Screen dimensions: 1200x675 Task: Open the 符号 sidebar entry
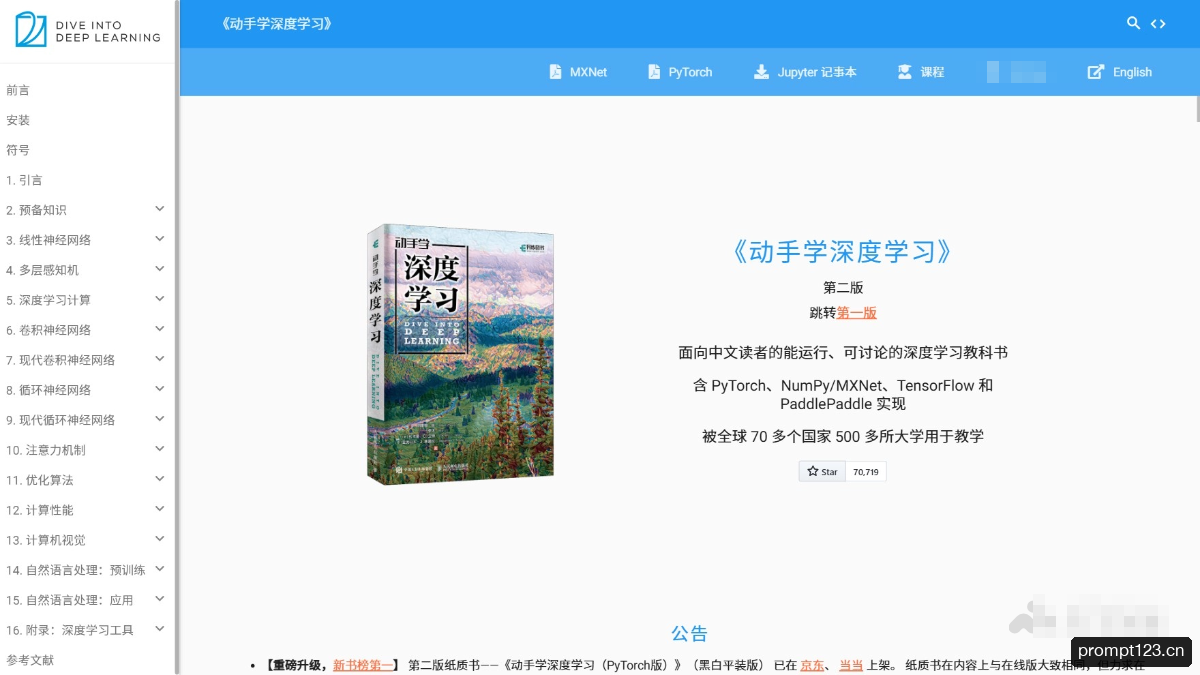18,150
